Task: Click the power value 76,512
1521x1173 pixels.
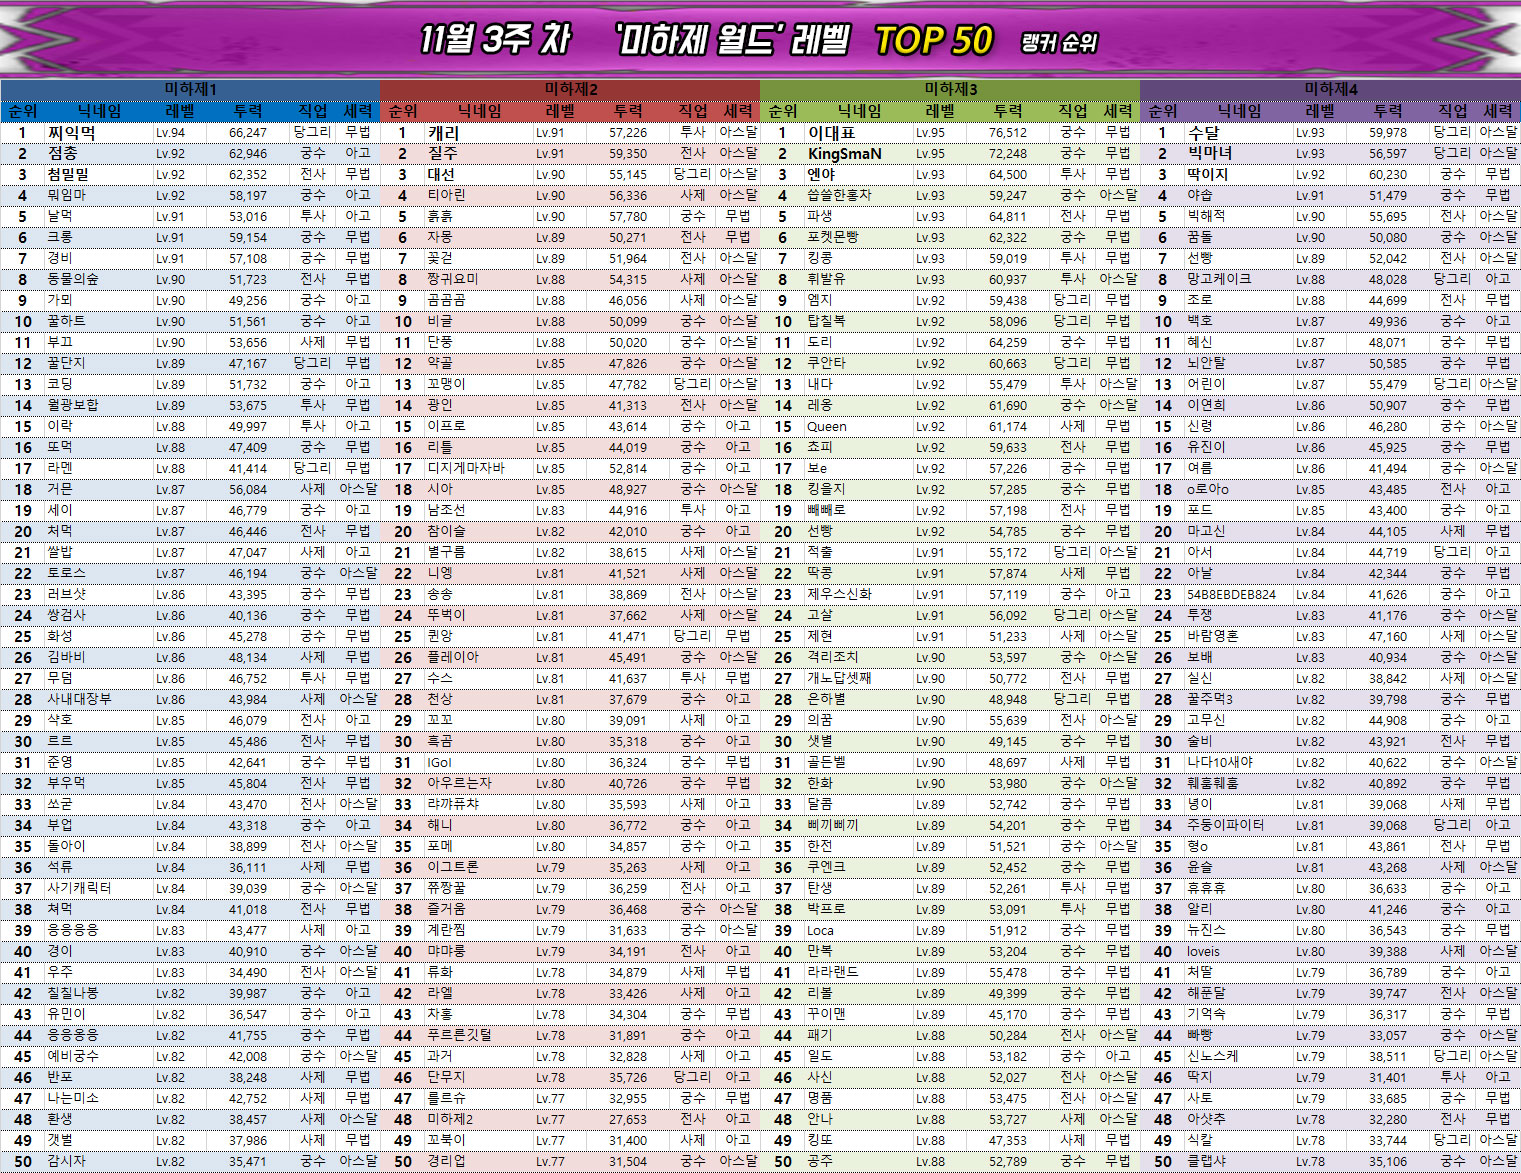Action: click(x=1007, y=133)
